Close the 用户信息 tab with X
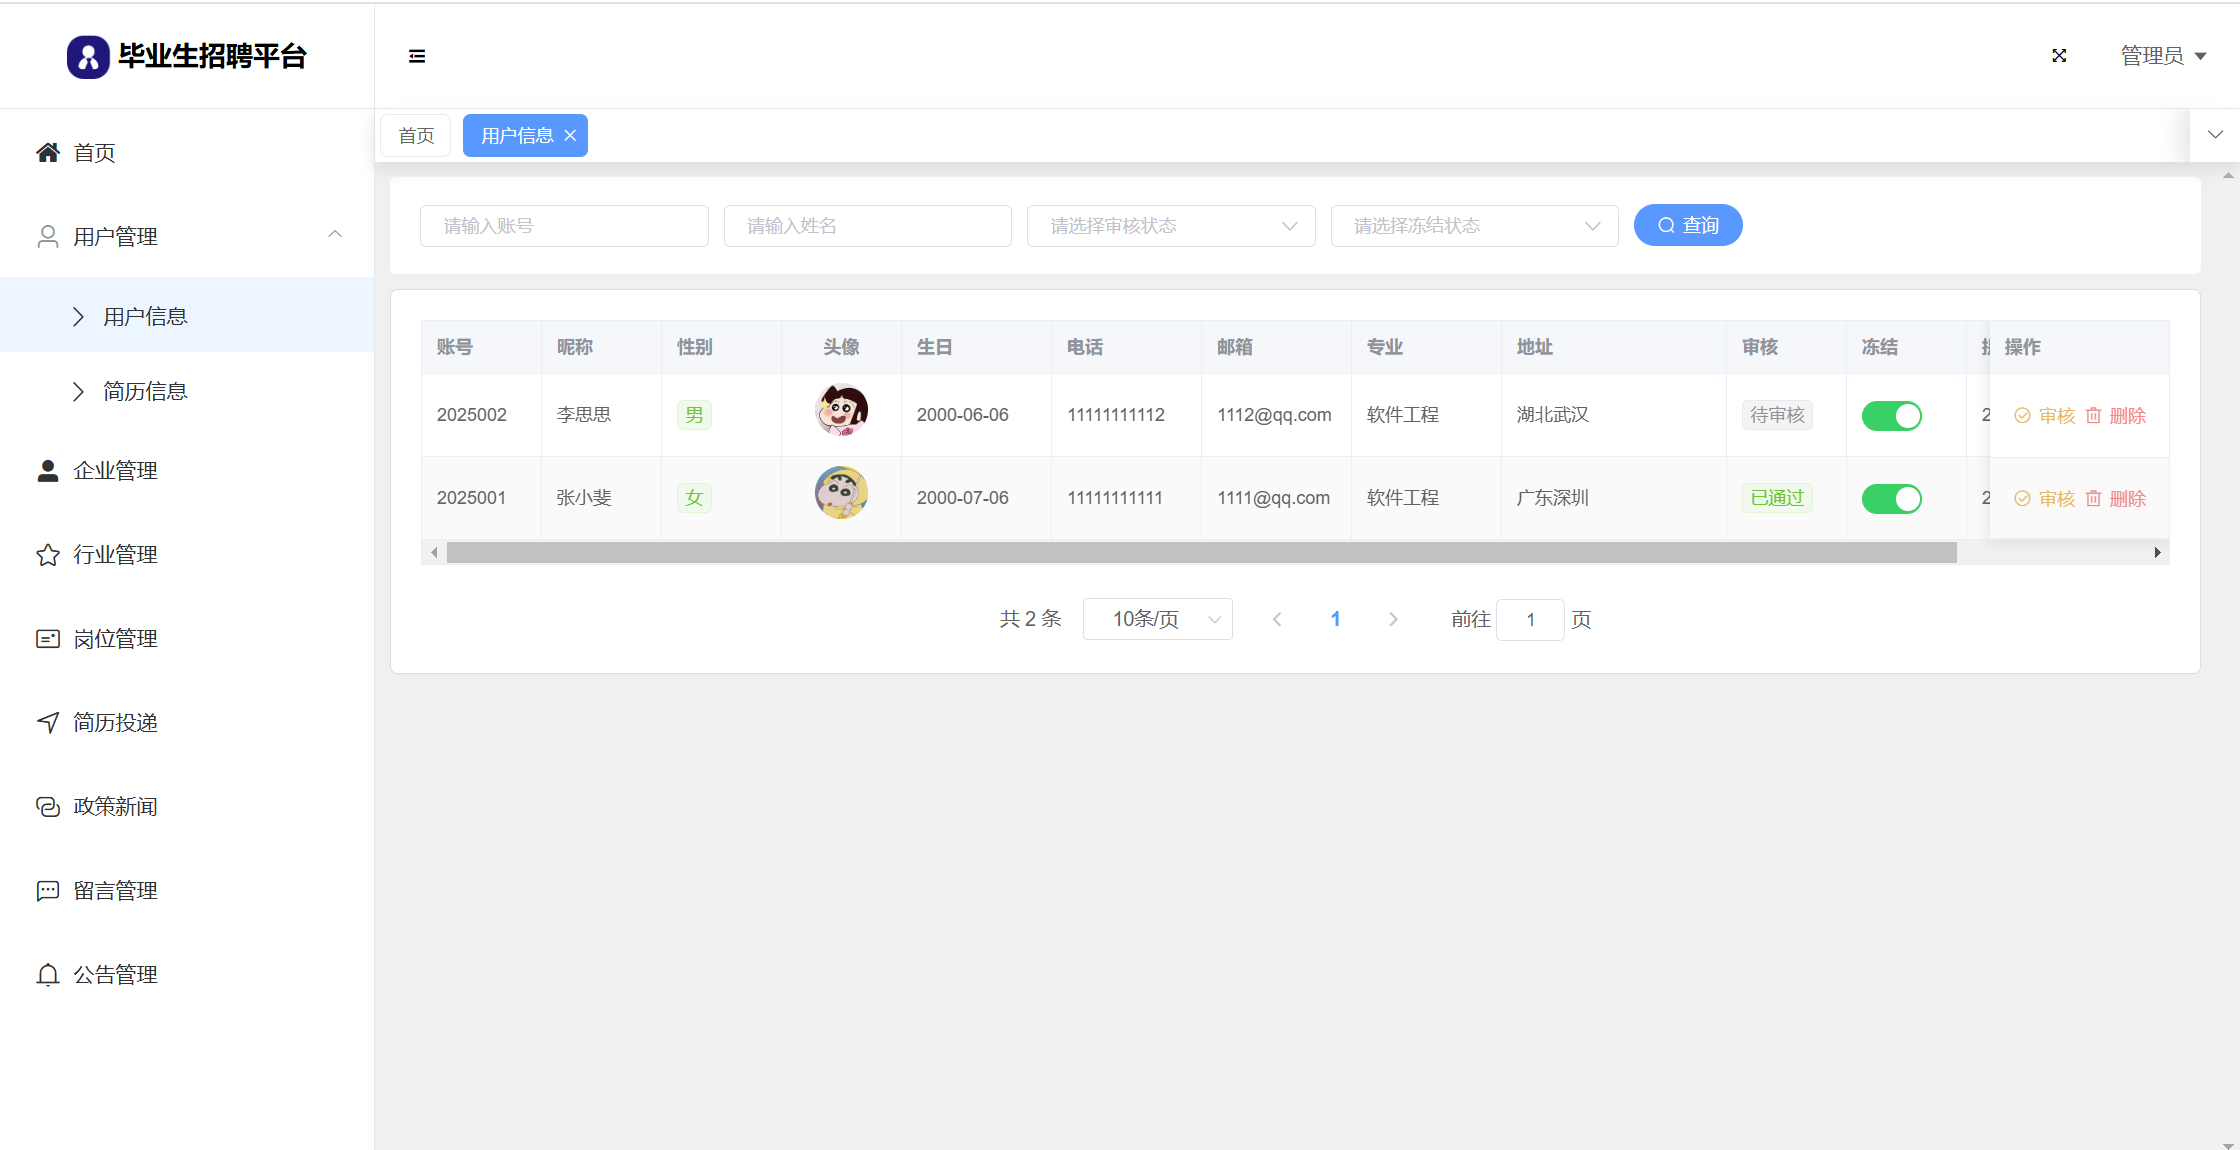Image resolution: width=2240 pixels, height=1150 pixels. pos(570,136)
